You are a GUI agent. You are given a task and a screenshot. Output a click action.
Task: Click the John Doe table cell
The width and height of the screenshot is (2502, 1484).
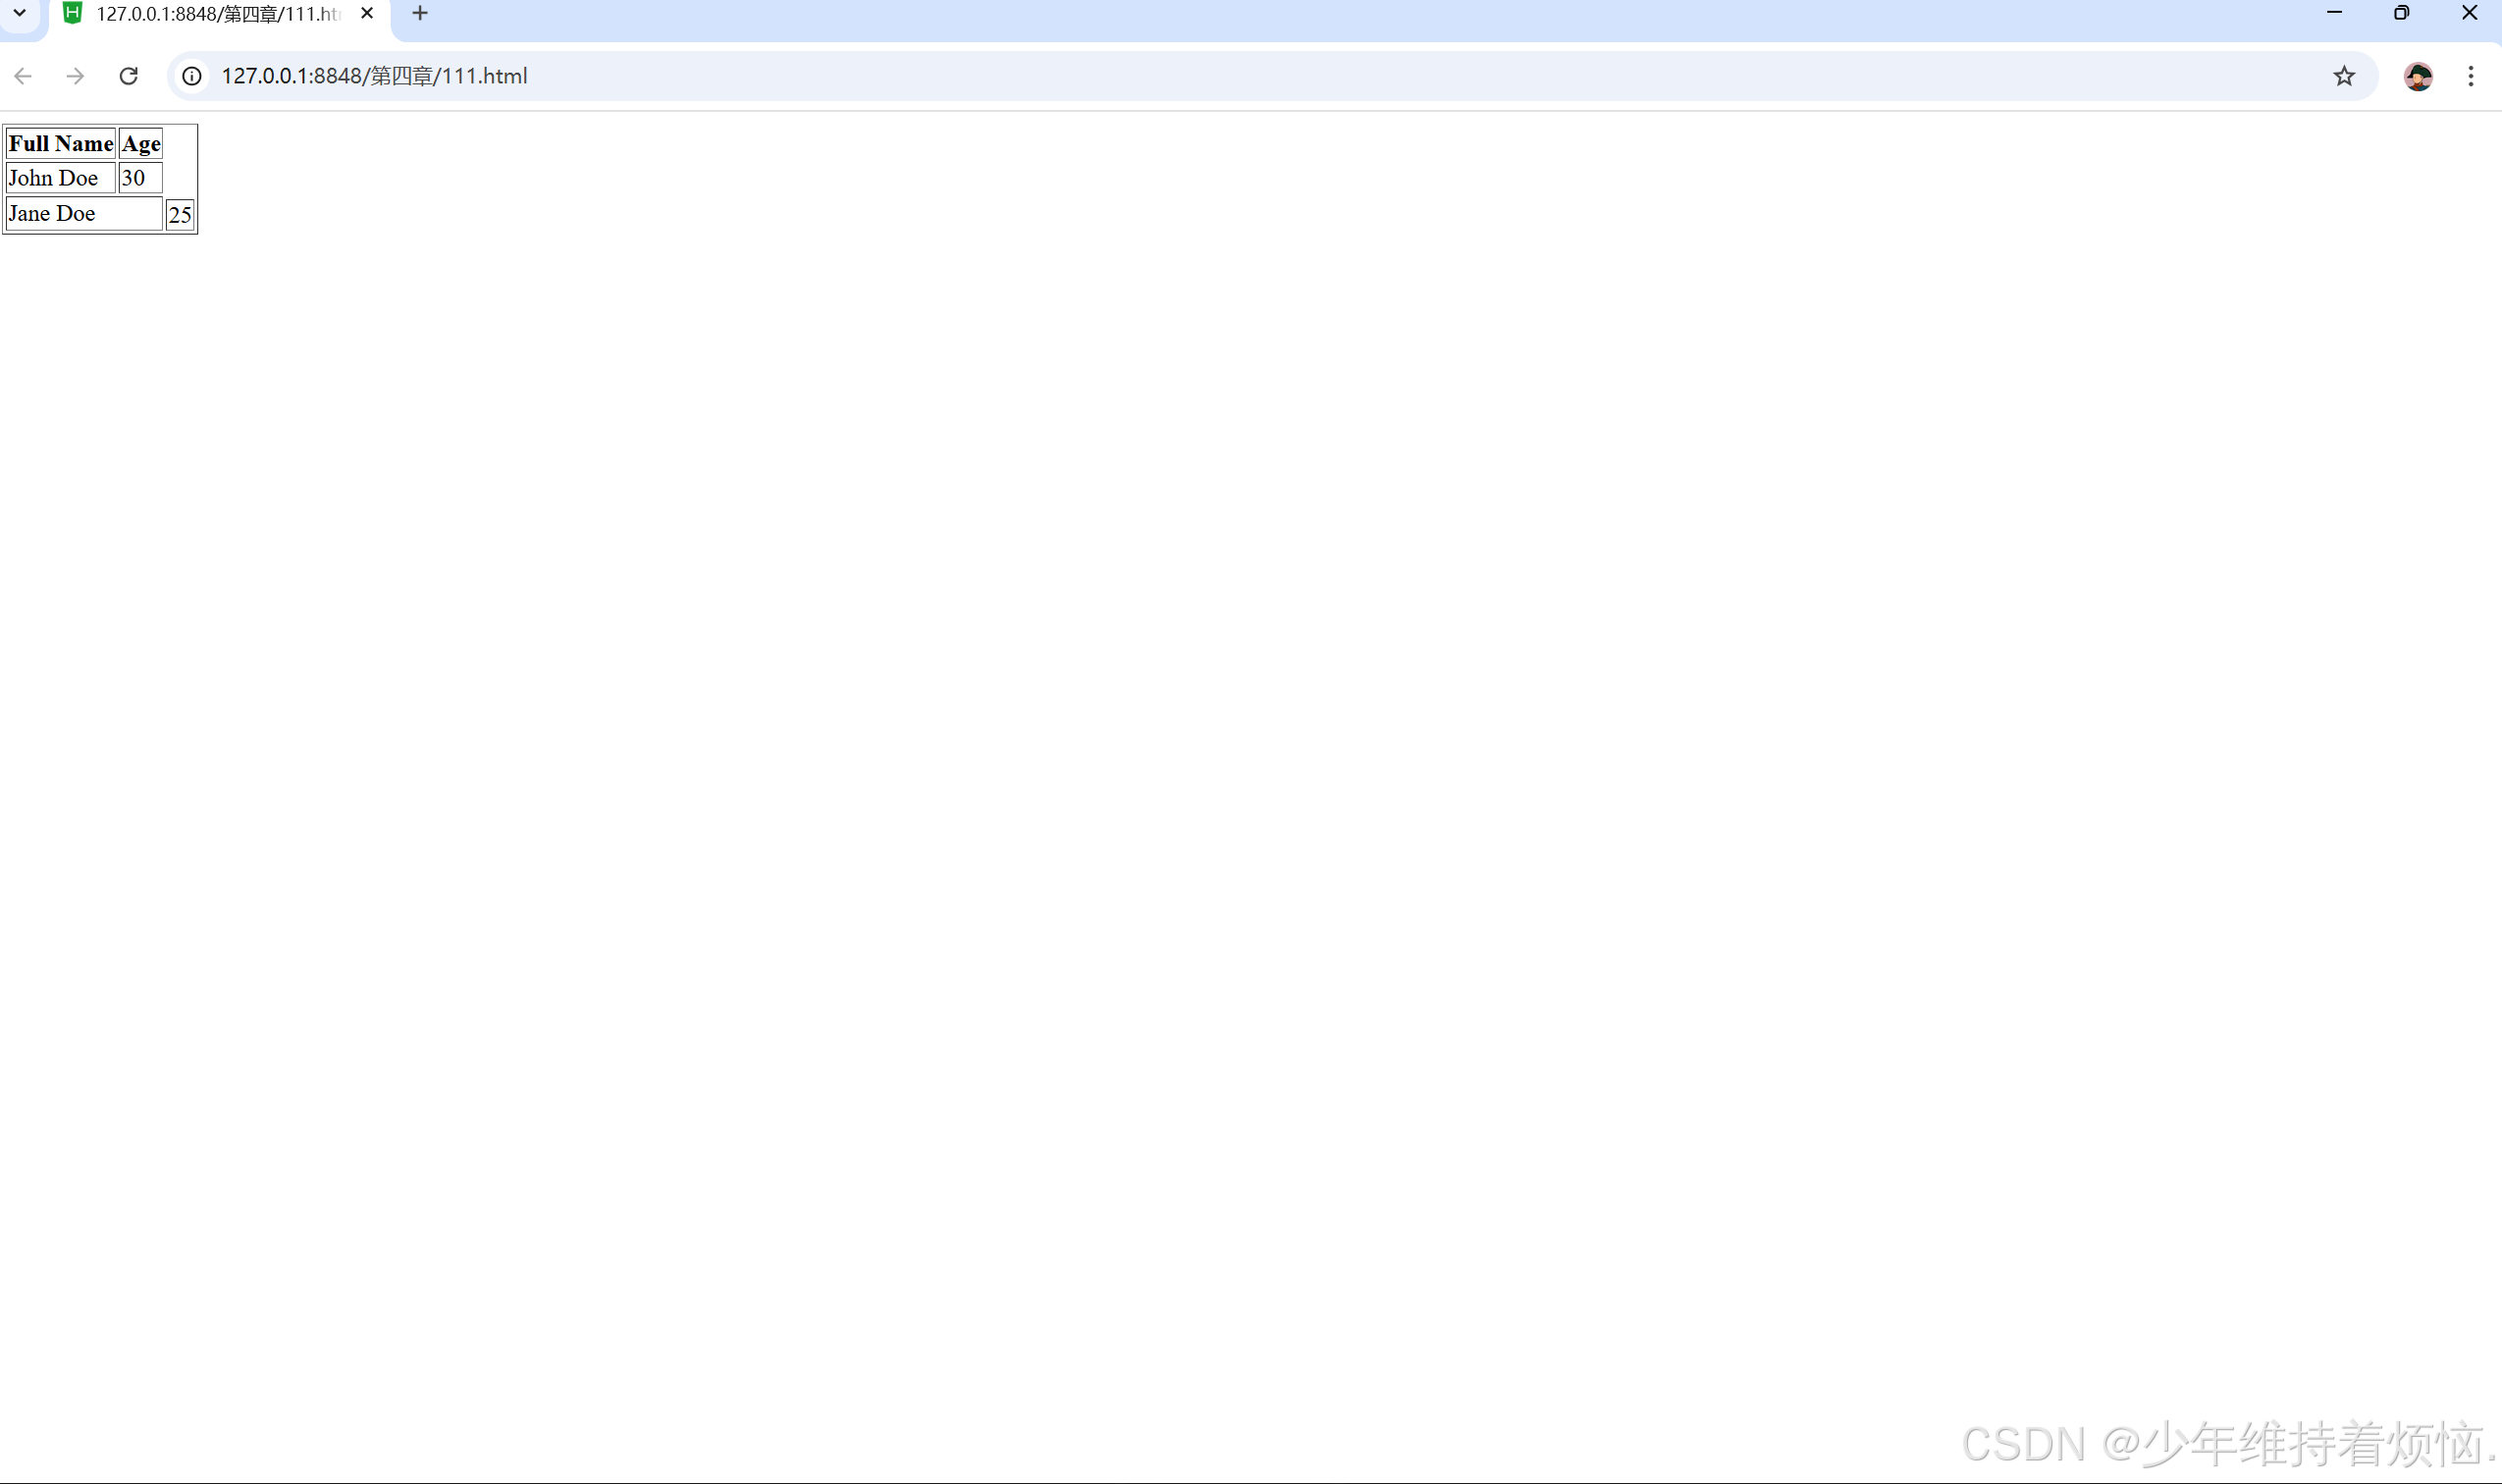click(x=60, y=179)
